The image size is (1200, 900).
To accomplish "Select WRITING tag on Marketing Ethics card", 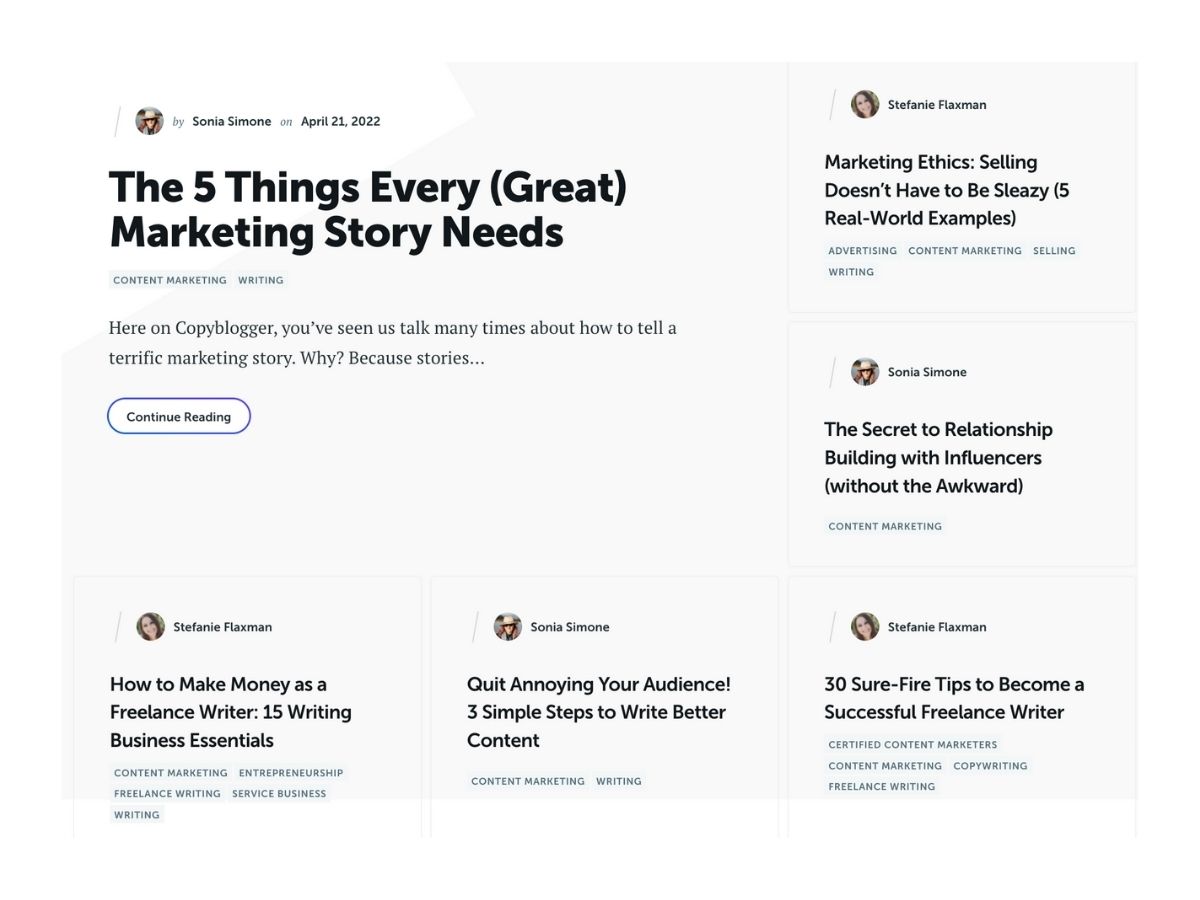I will point(851,272).
